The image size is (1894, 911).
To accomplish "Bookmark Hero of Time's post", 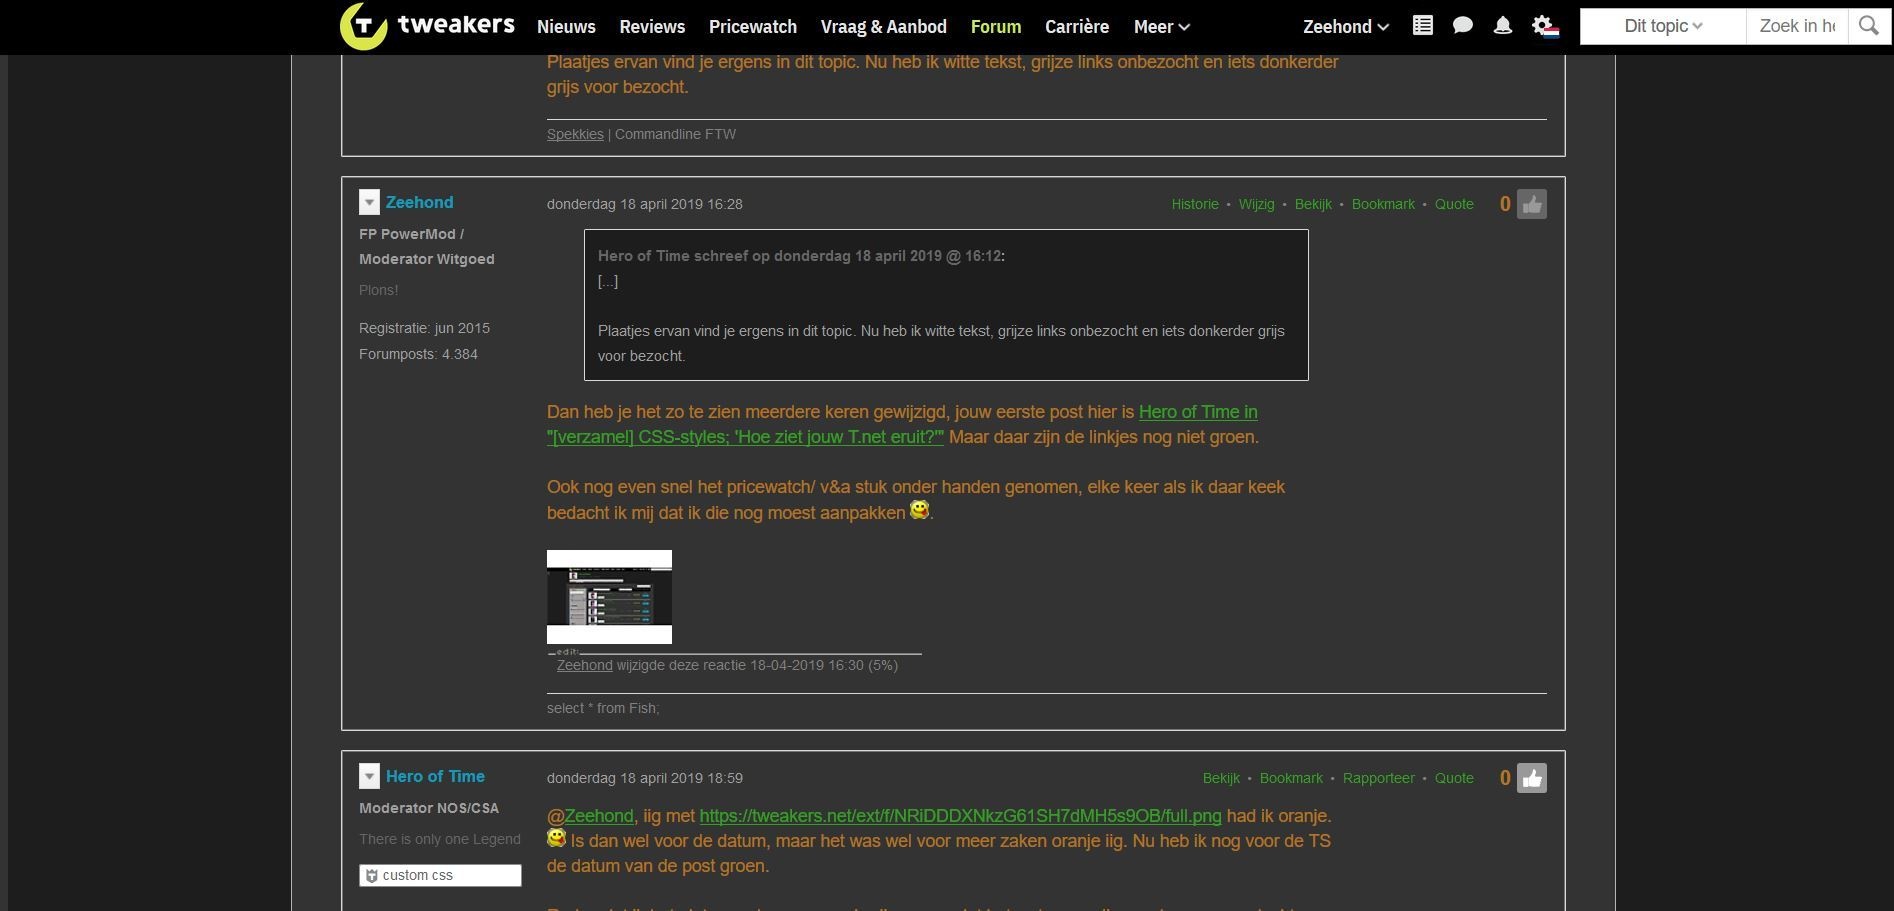I will [1291, 778].
